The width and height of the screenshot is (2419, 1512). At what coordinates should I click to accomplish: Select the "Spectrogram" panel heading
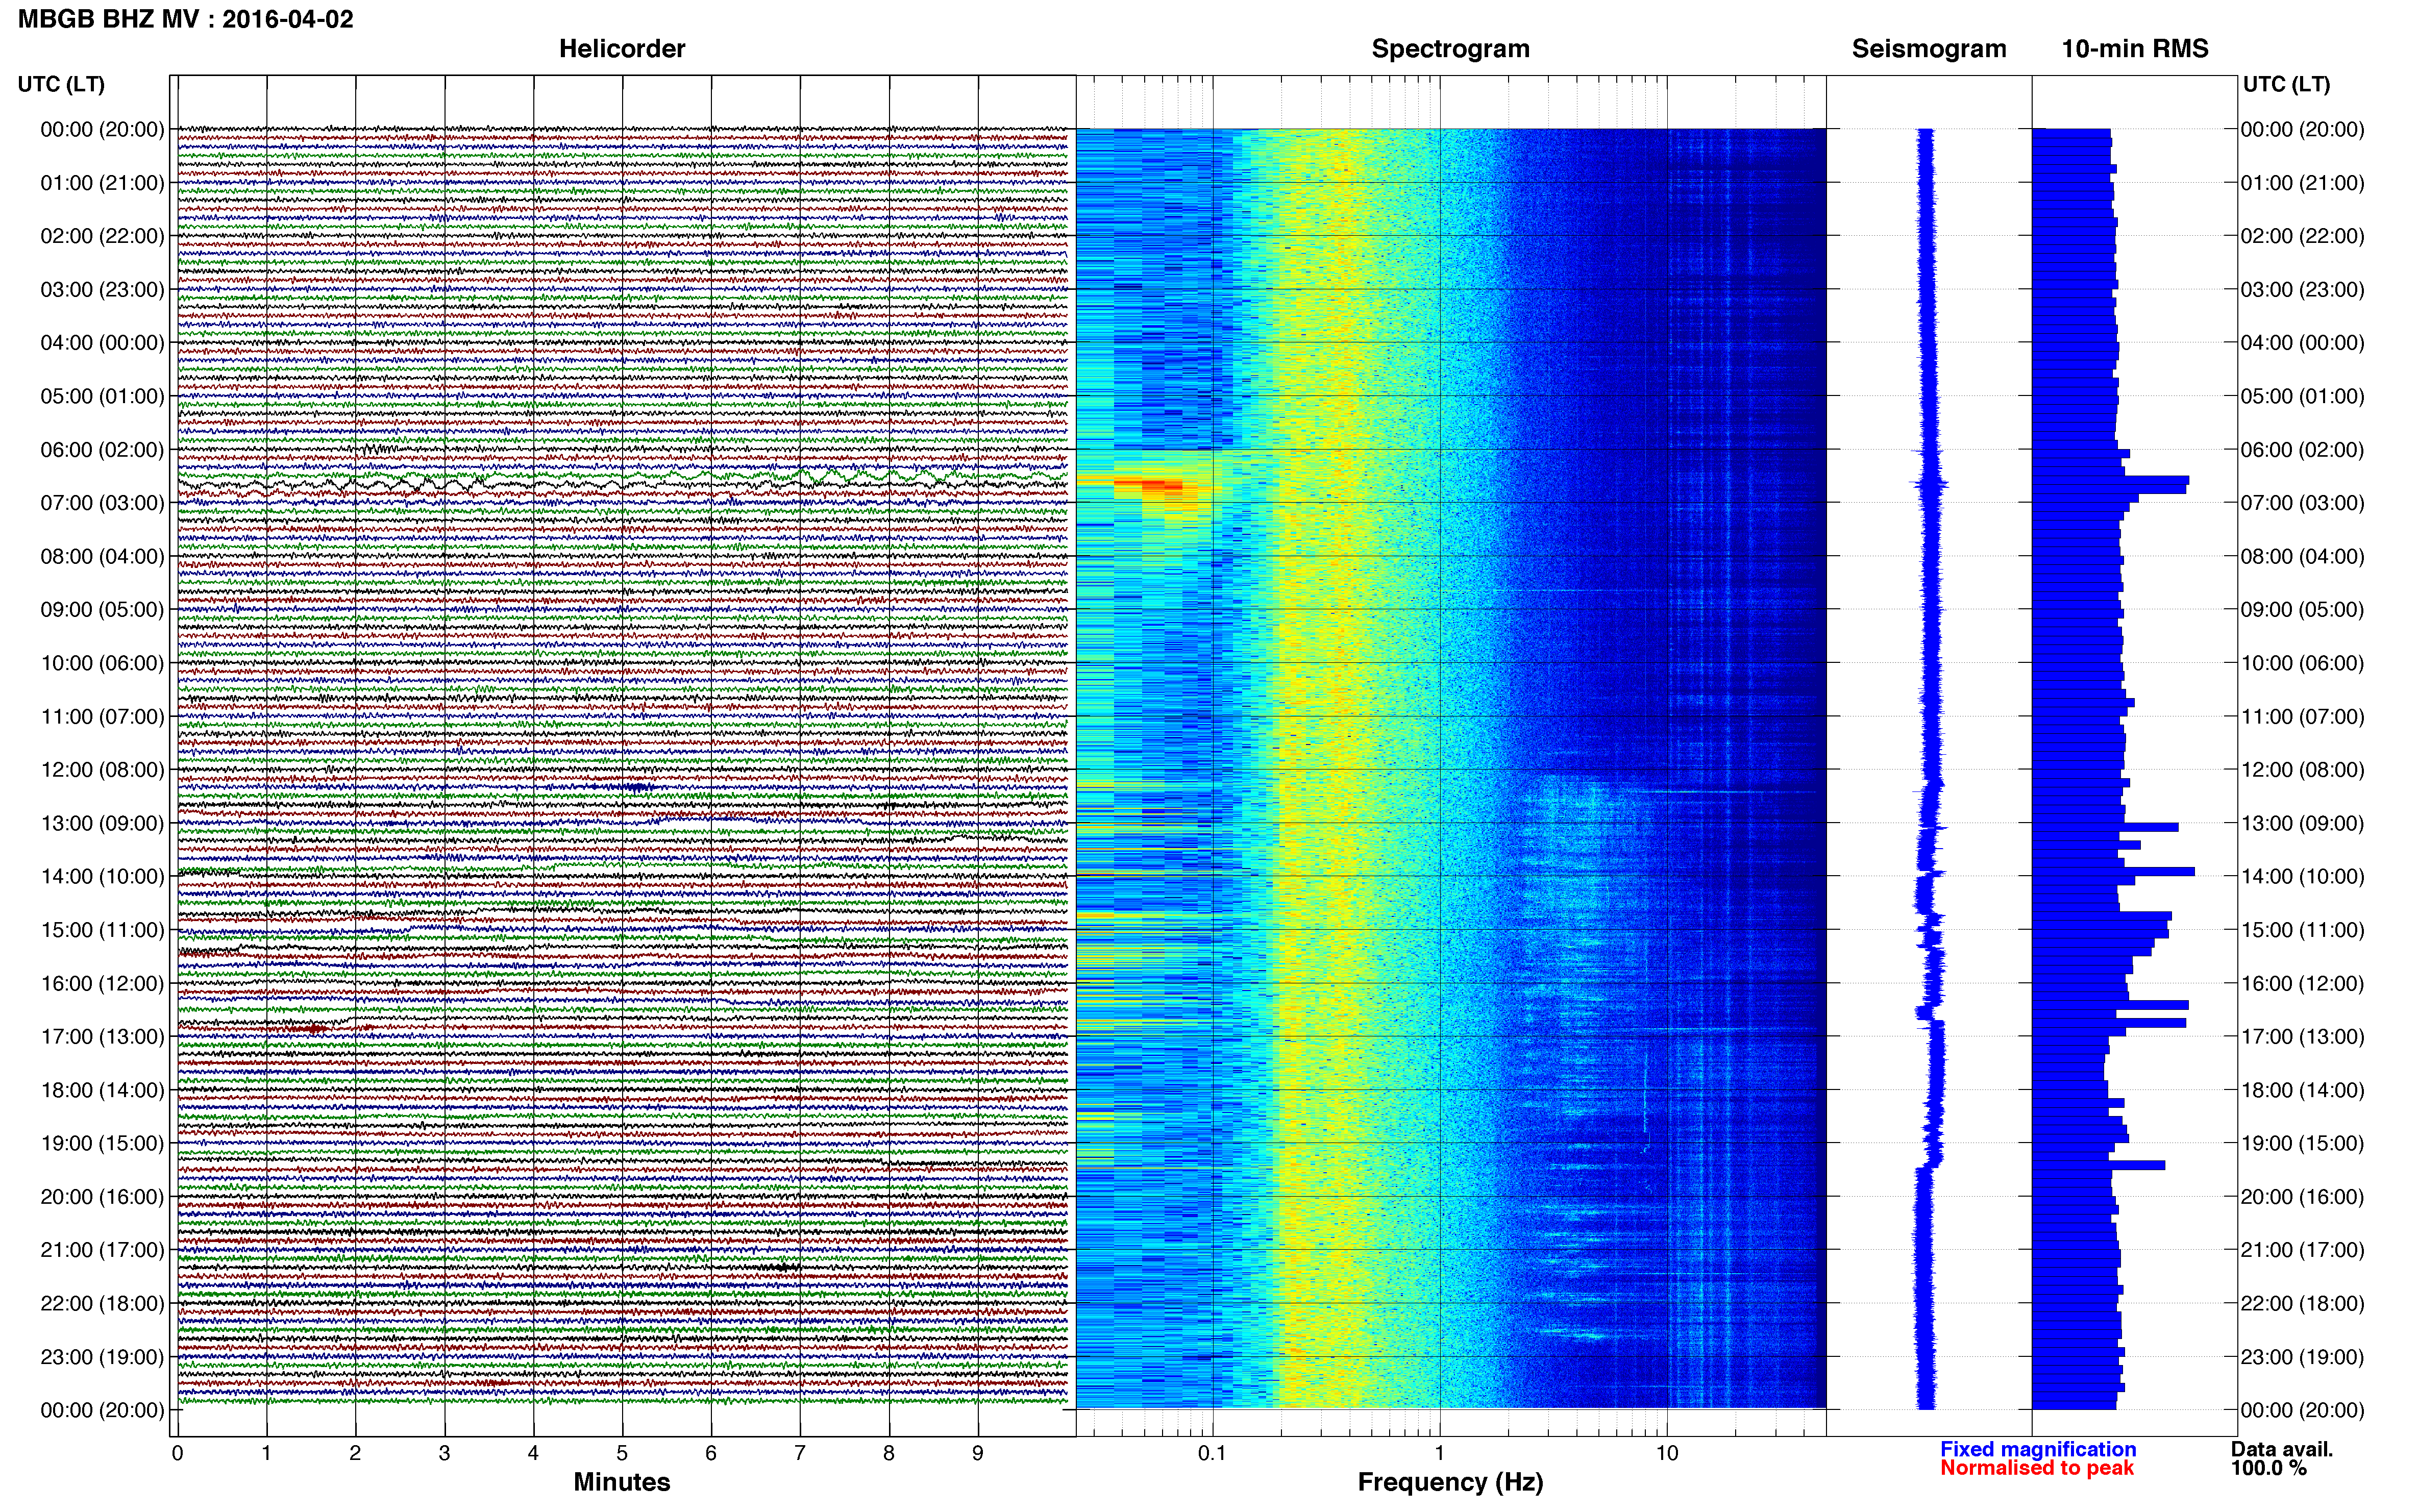(x=1450, y=49)
